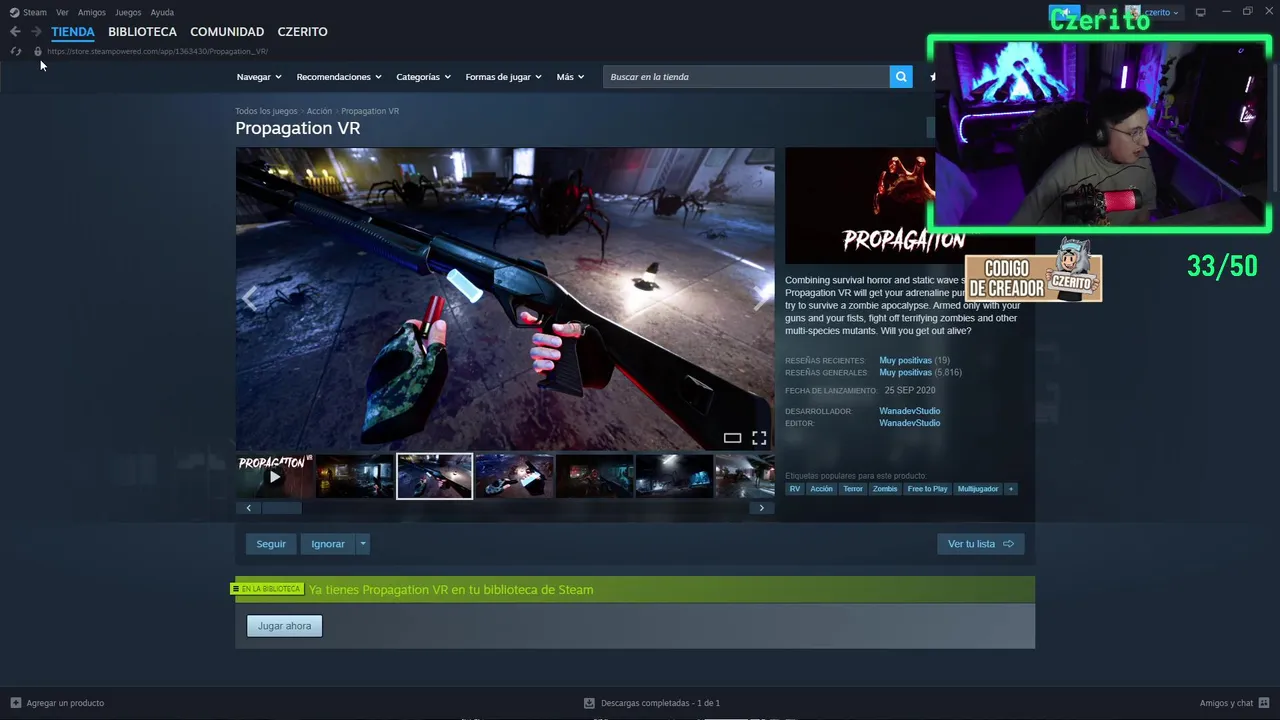Screen dimensions: 1280x720
Task: Switch to the BIBLIOTECA tab
Action: [x=142, y=32]
